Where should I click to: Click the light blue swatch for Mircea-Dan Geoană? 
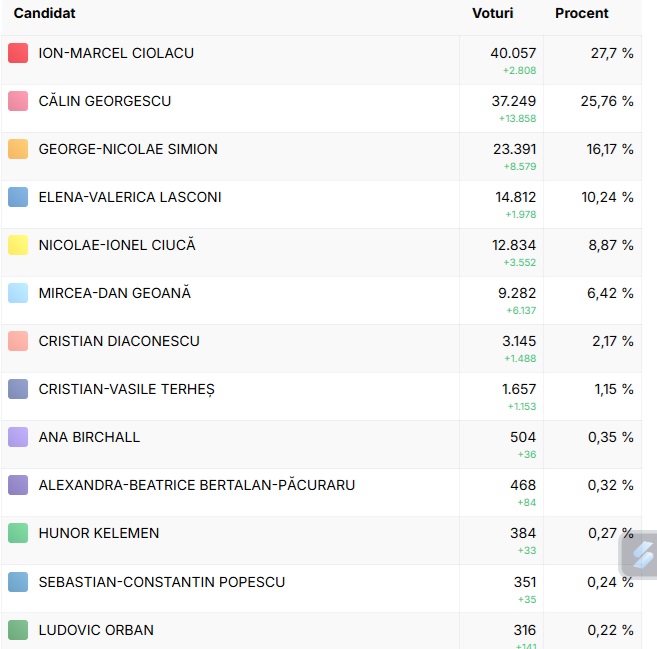18,293
